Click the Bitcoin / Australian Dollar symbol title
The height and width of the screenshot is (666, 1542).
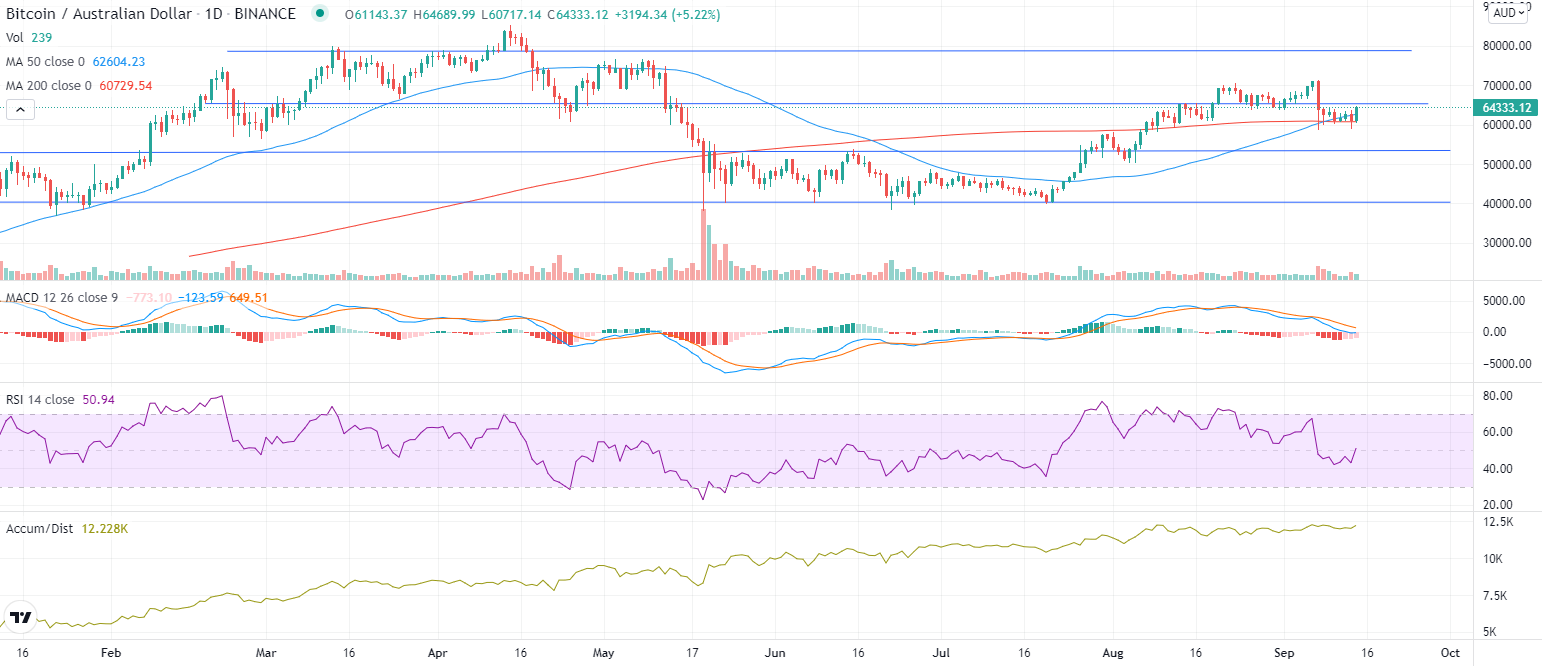pyautogui.click(x=98, y=14)
